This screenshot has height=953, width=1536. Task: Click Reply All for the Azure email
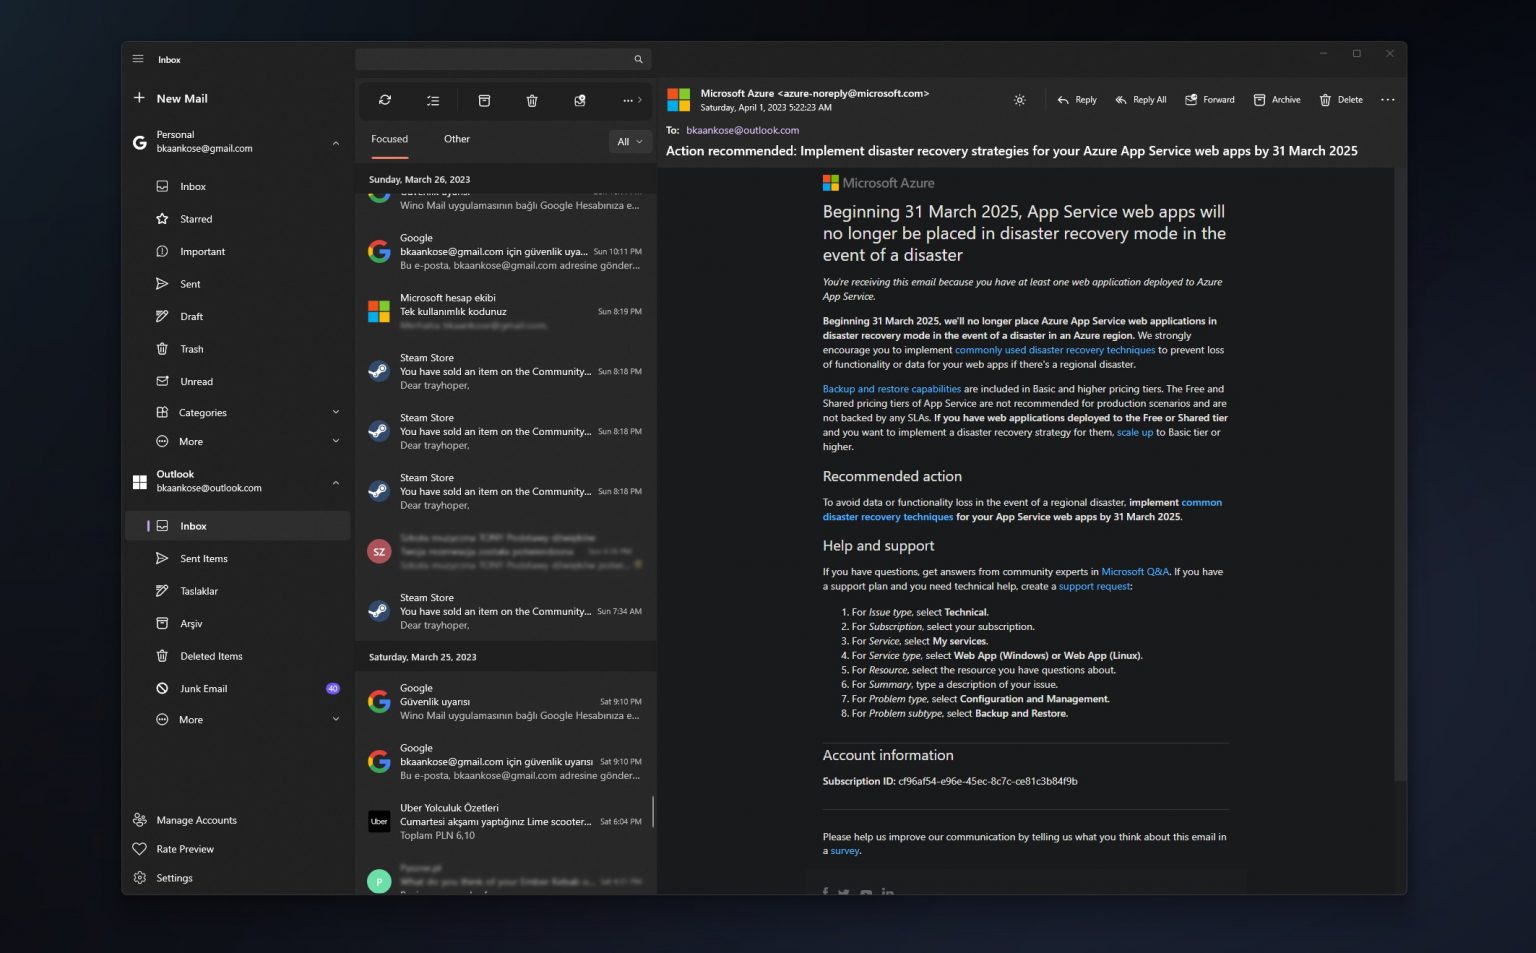(x=1140, y=99)
